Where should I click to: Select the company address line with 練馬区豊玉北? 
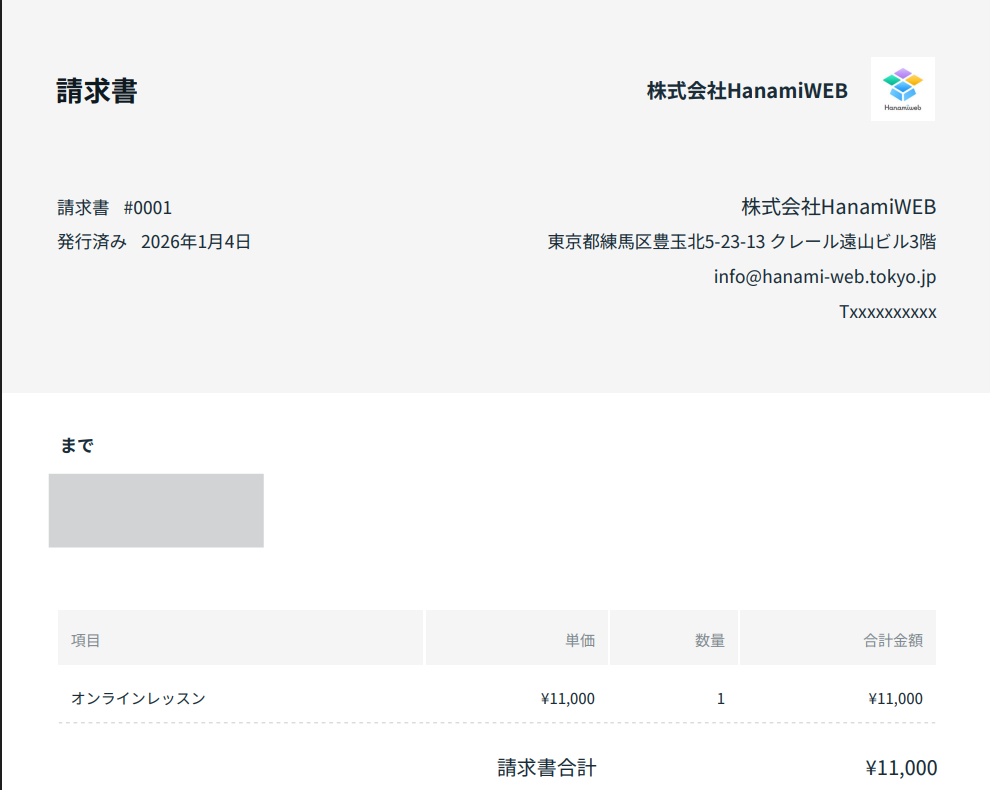coord(741,242)
